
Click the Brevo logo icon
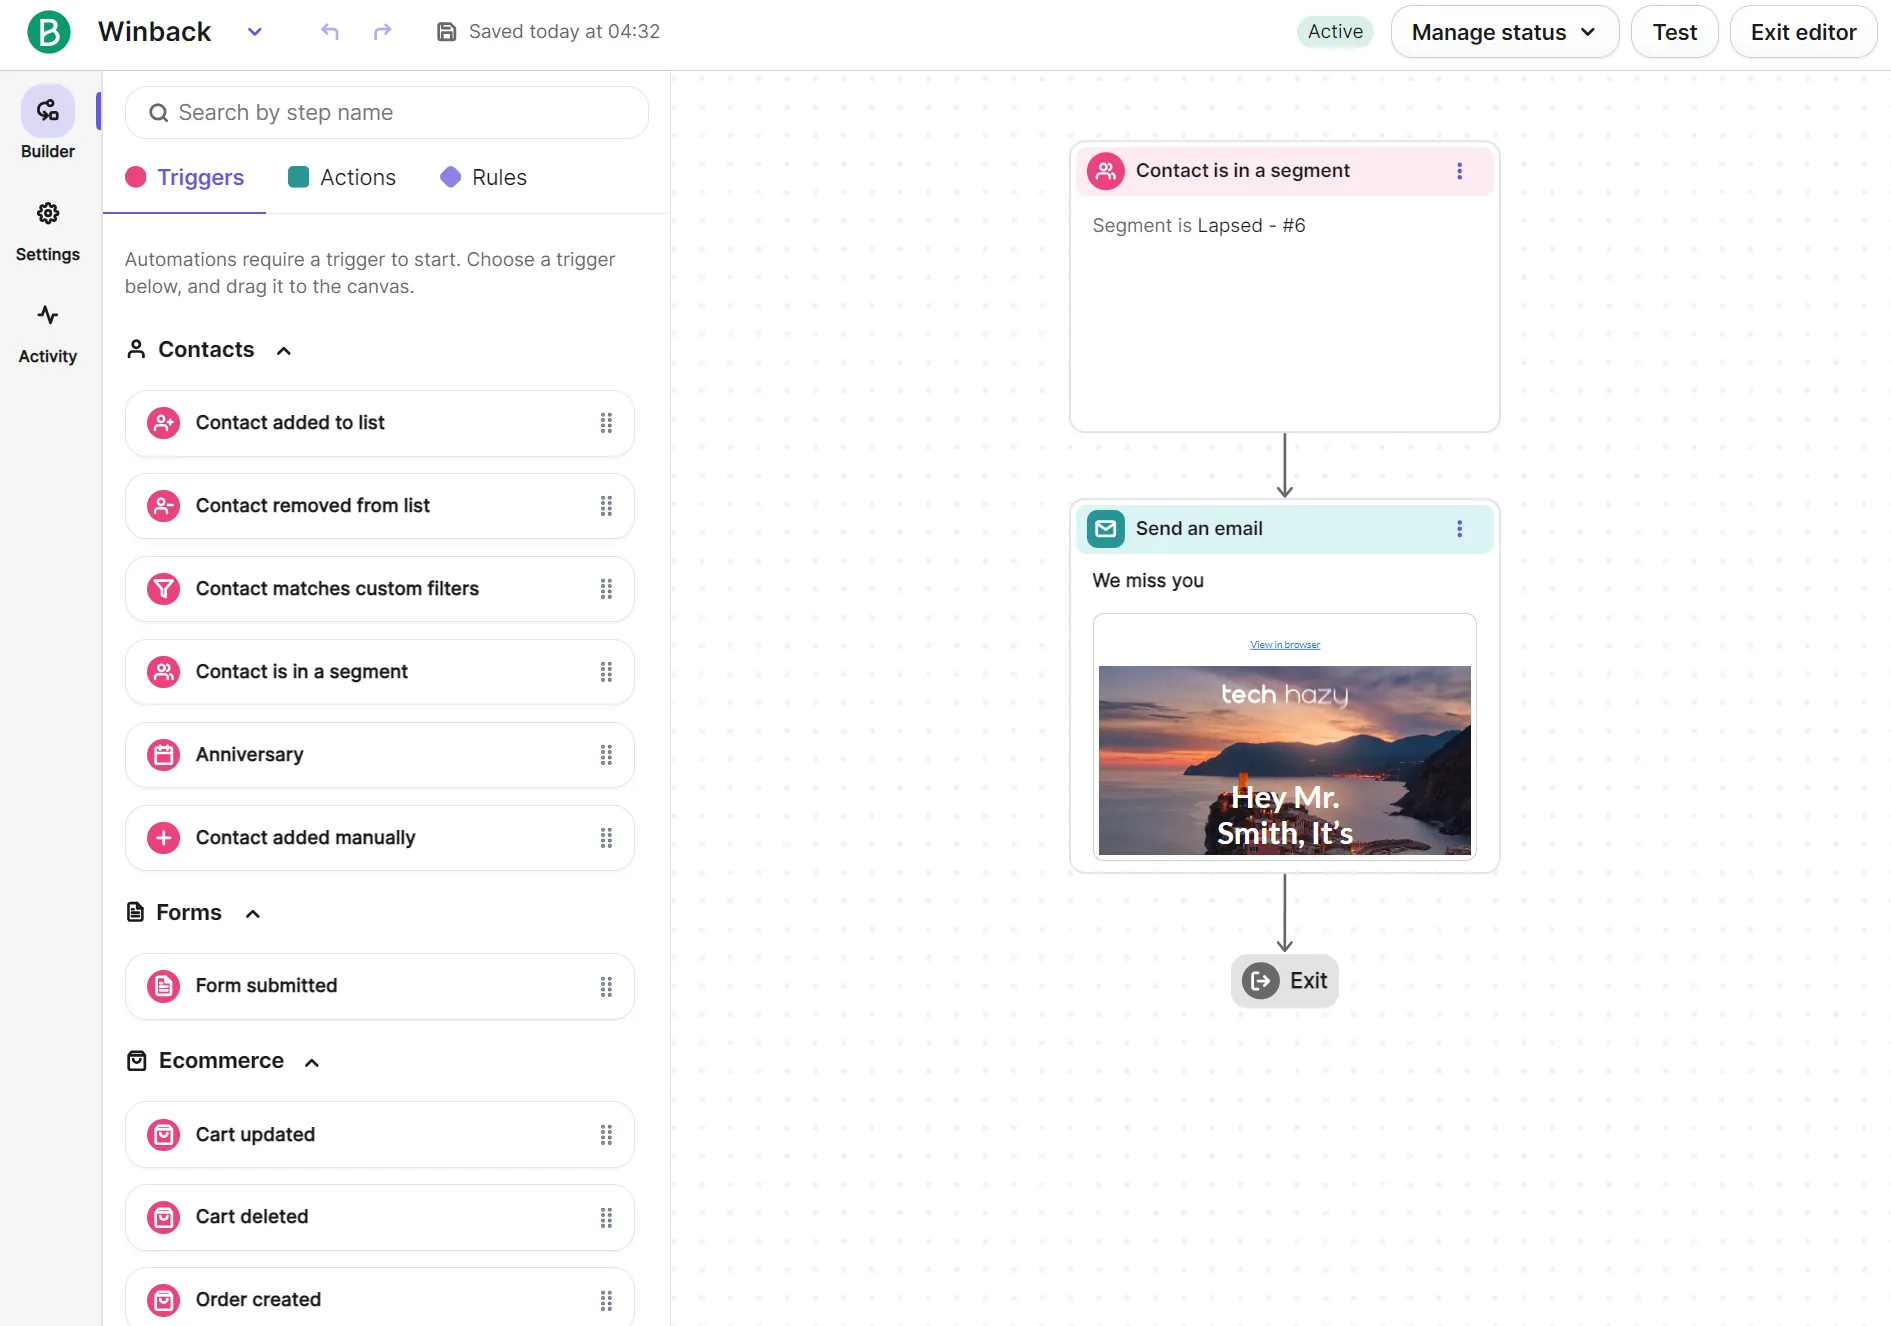[48, 32]
